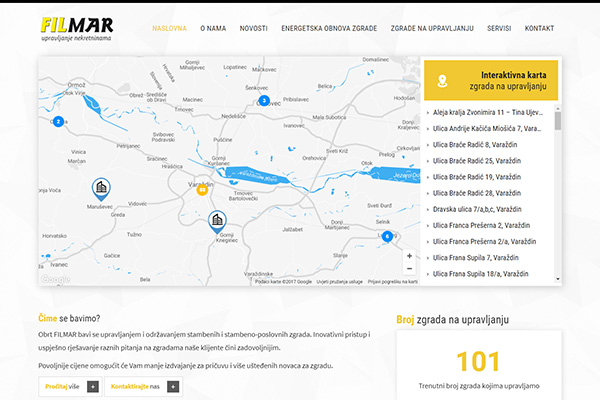
Task: Click the location pin icon in yellow banner
Action: tap(442, 81)
